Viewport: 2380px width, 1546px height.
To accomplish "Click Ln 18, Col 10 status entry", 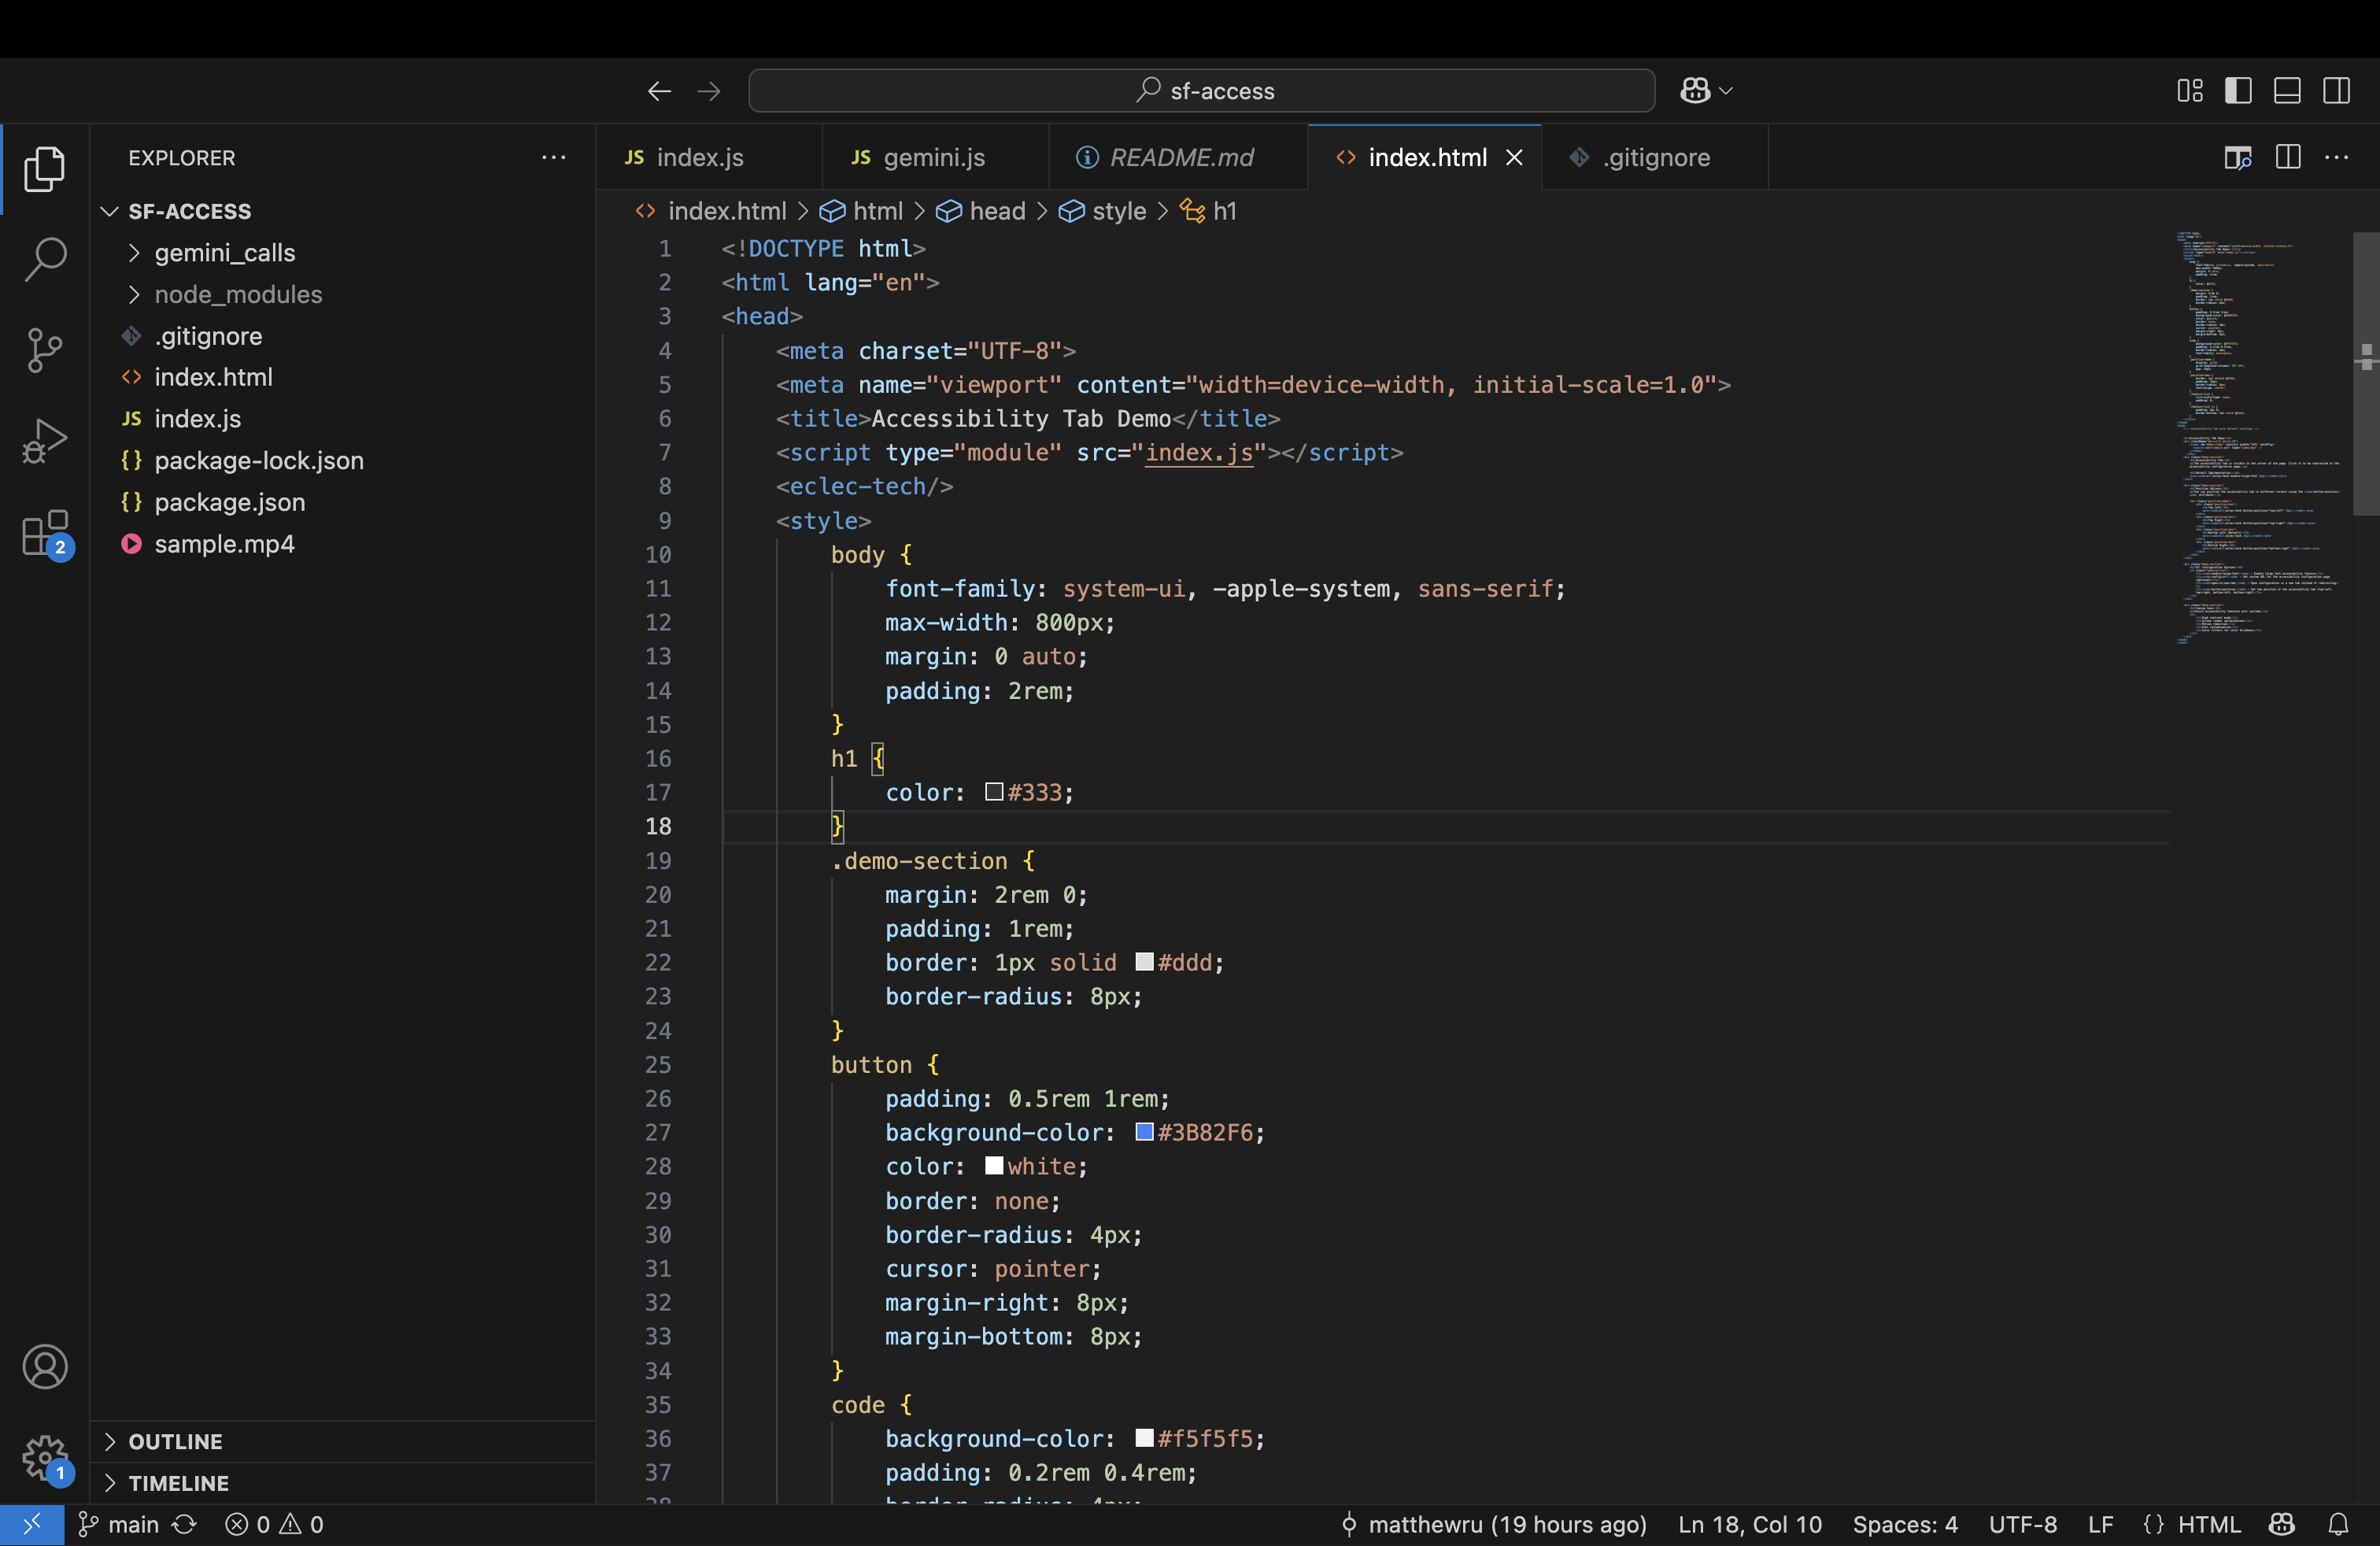I will click(x=1750, y=1524).
